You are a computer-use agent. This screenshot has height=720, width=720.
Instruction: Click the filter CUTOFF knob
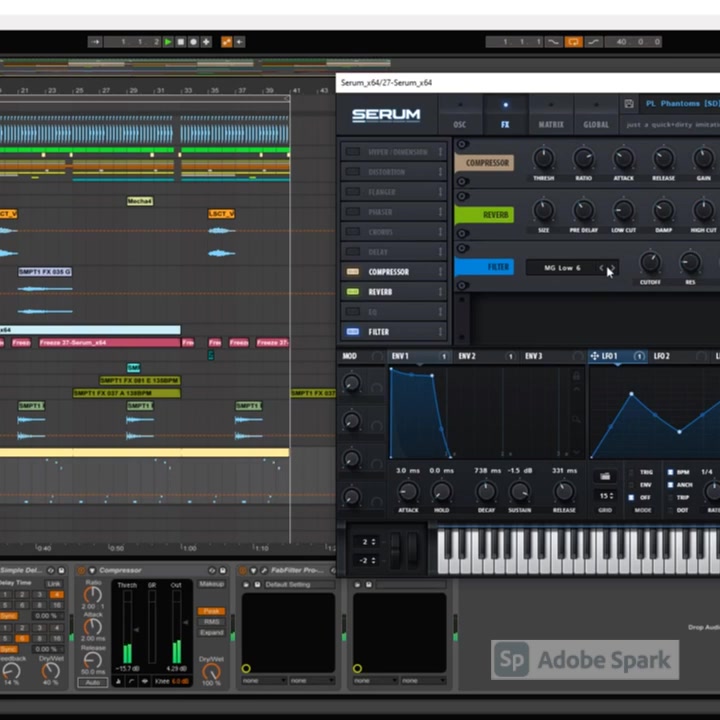click(x=650, y=262)
